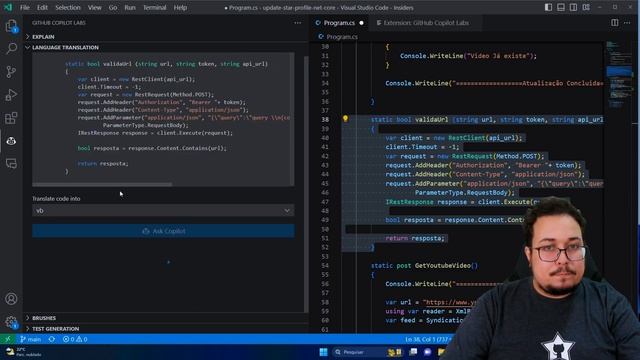Screen dimensions: 640x360
Task: Click the 'Translate code into' label
Action: point(56,199)
